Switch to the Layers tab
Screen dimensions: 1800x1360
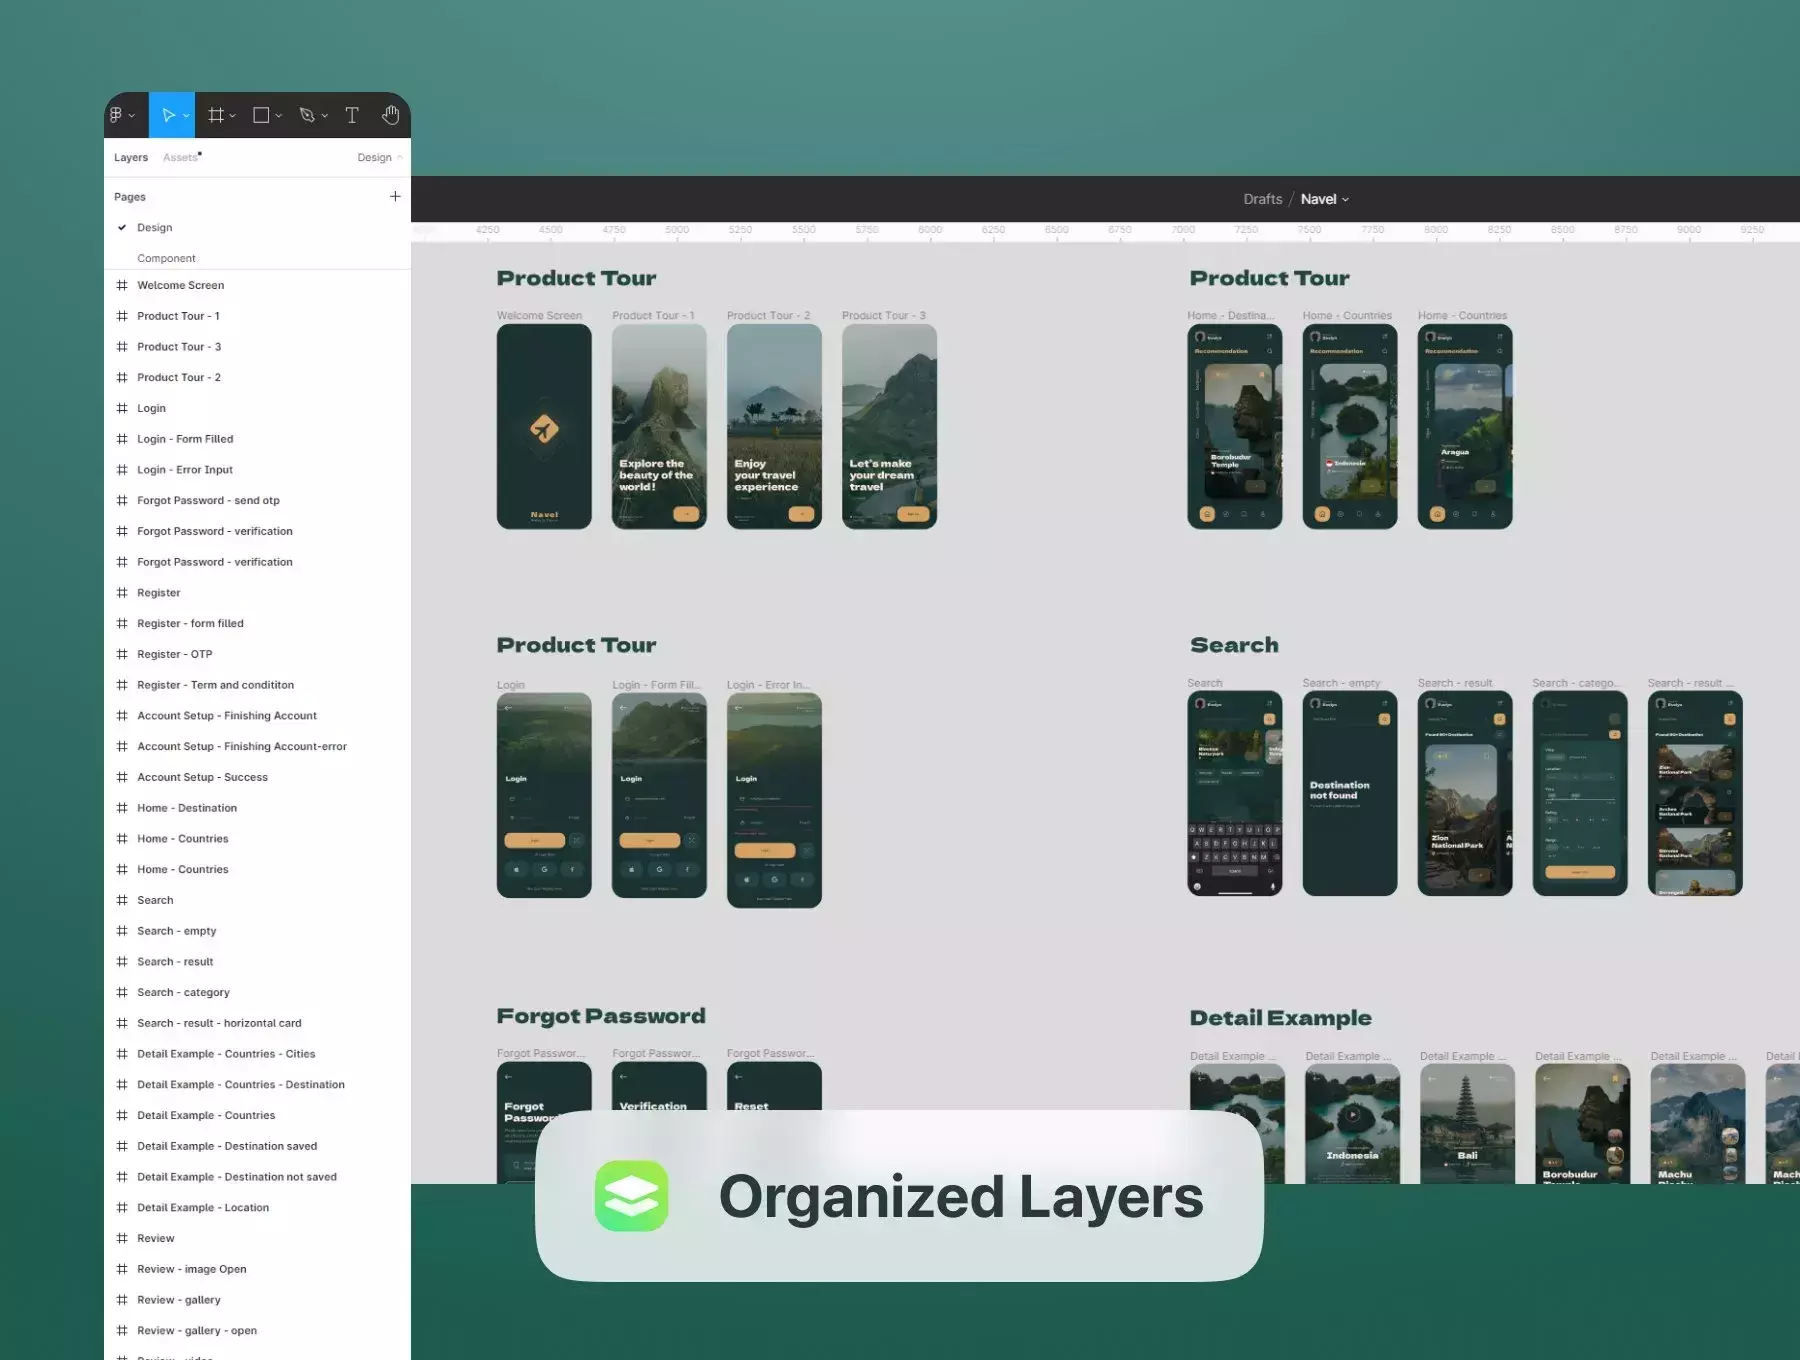(131, 157)
